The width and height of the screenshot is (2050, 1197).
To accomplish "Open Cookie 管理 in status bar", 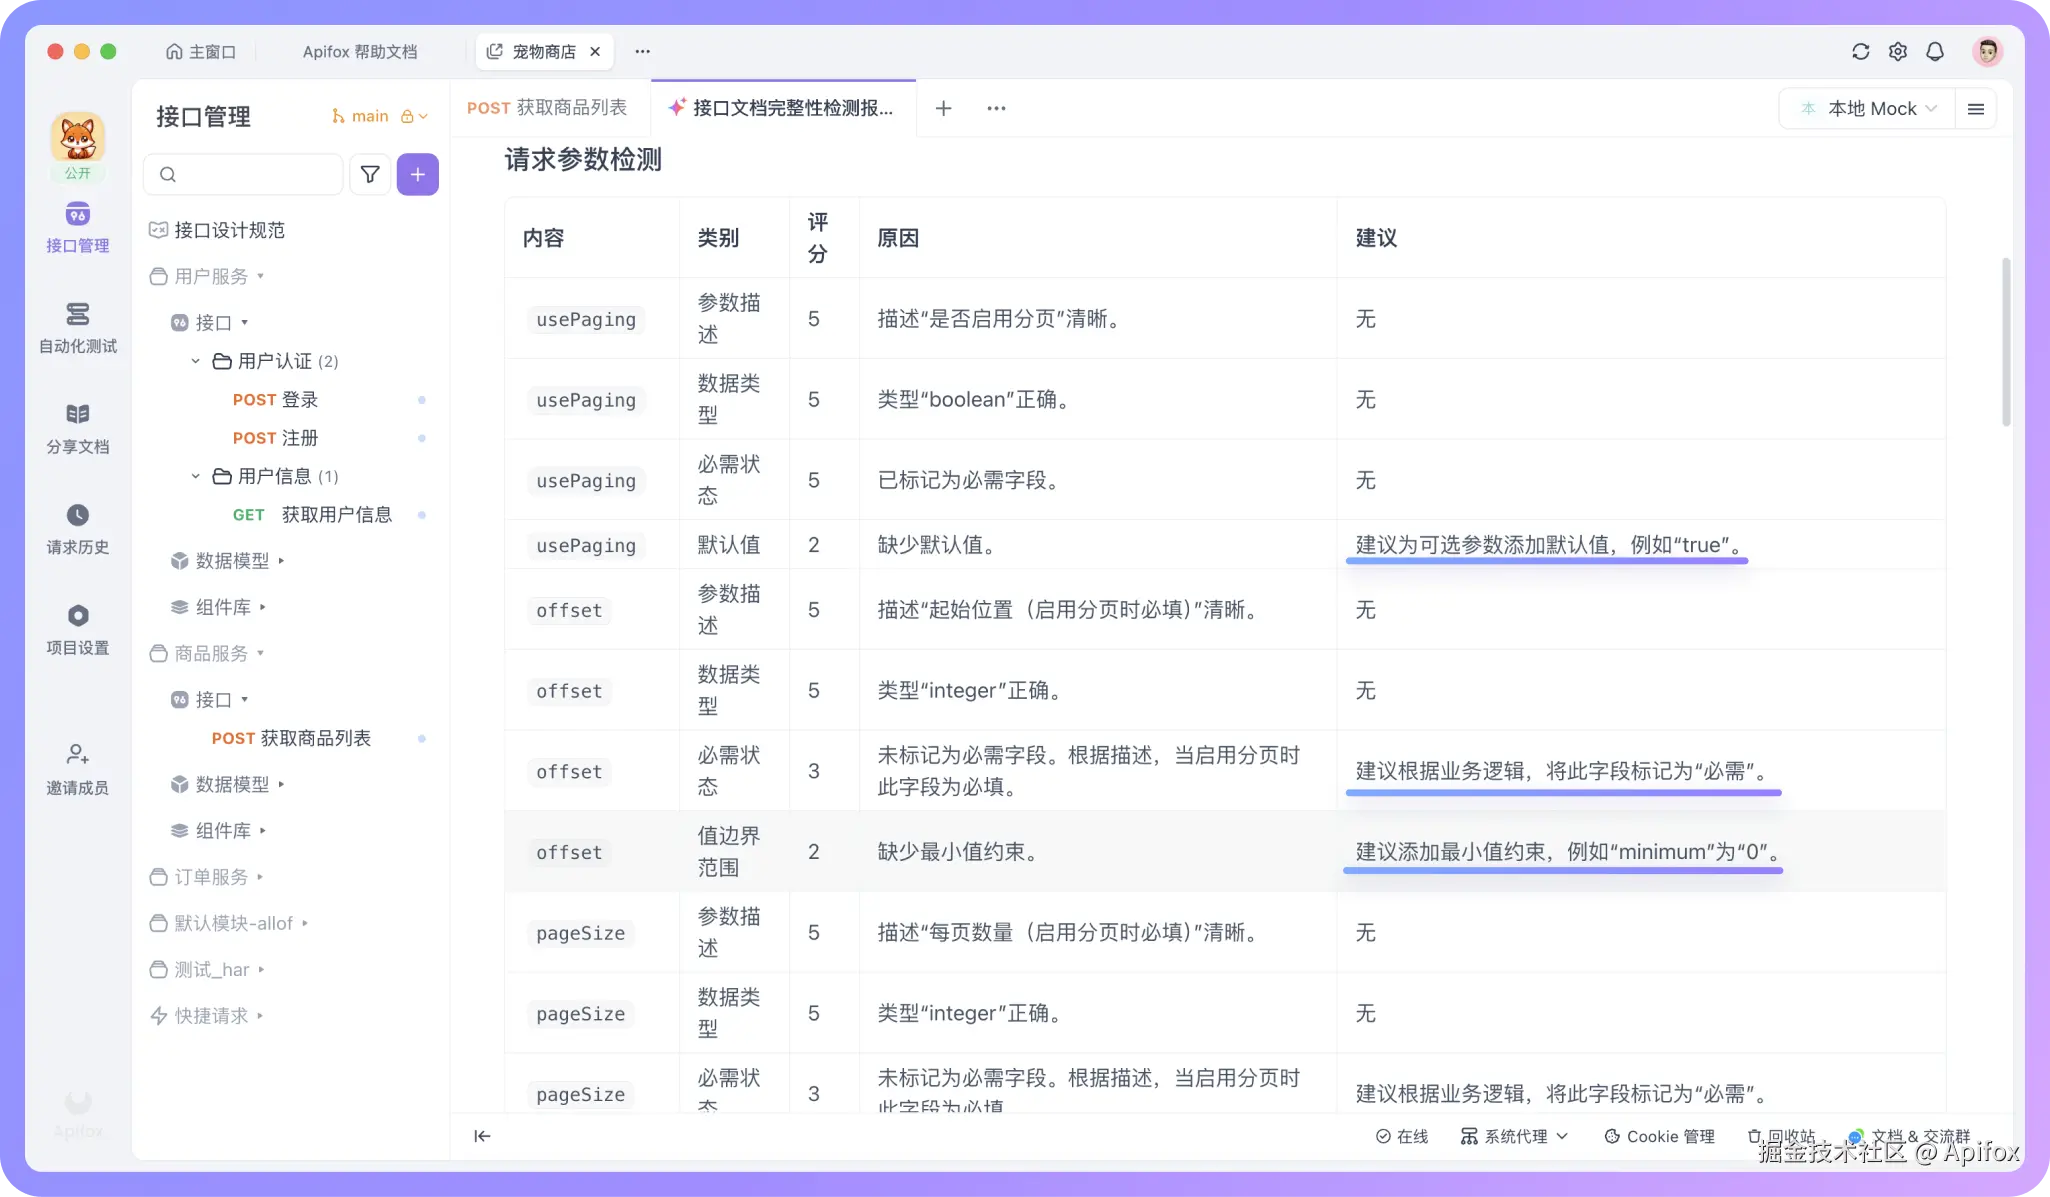I will pyautogui.click(x=1659, y=1137).
